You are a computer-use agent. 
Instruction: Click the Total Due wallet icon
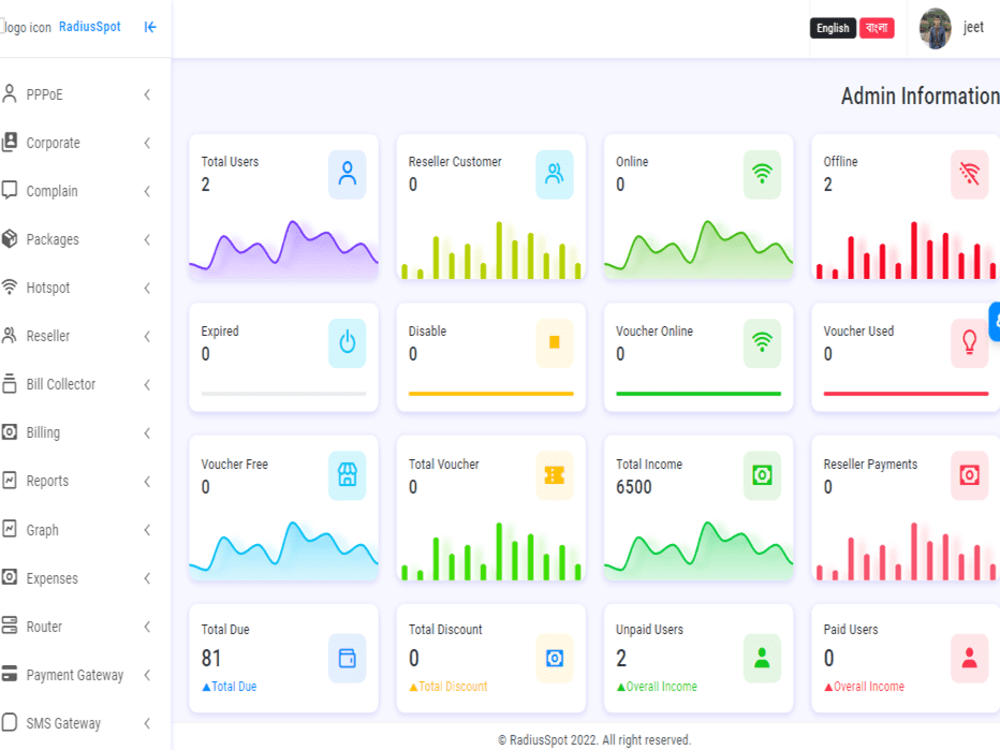tap(347, 658)
